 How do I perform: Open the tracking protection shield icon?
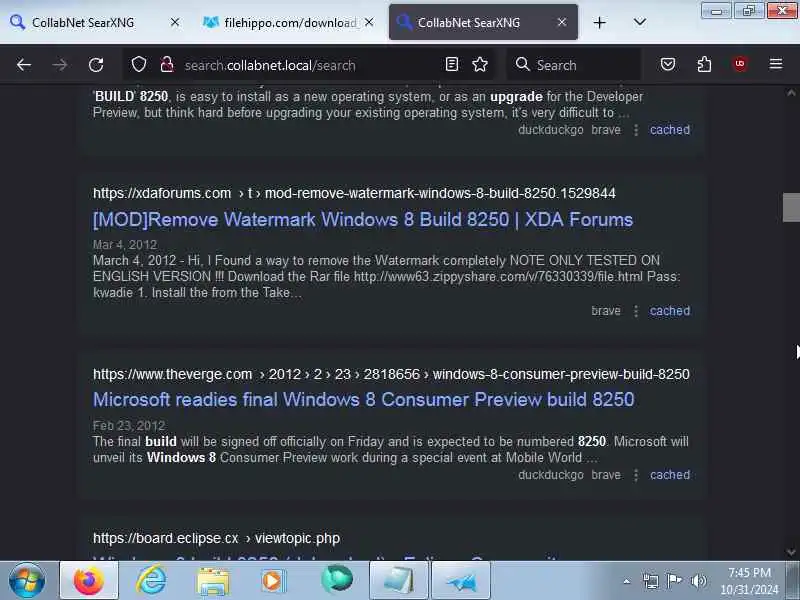pos(139,64)
